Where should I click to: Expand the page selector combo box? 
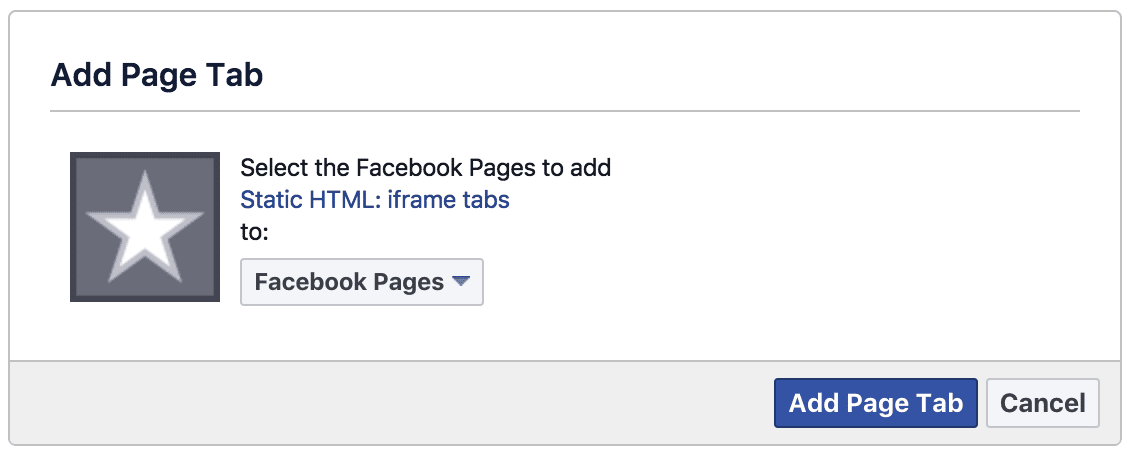coord(362,282)
